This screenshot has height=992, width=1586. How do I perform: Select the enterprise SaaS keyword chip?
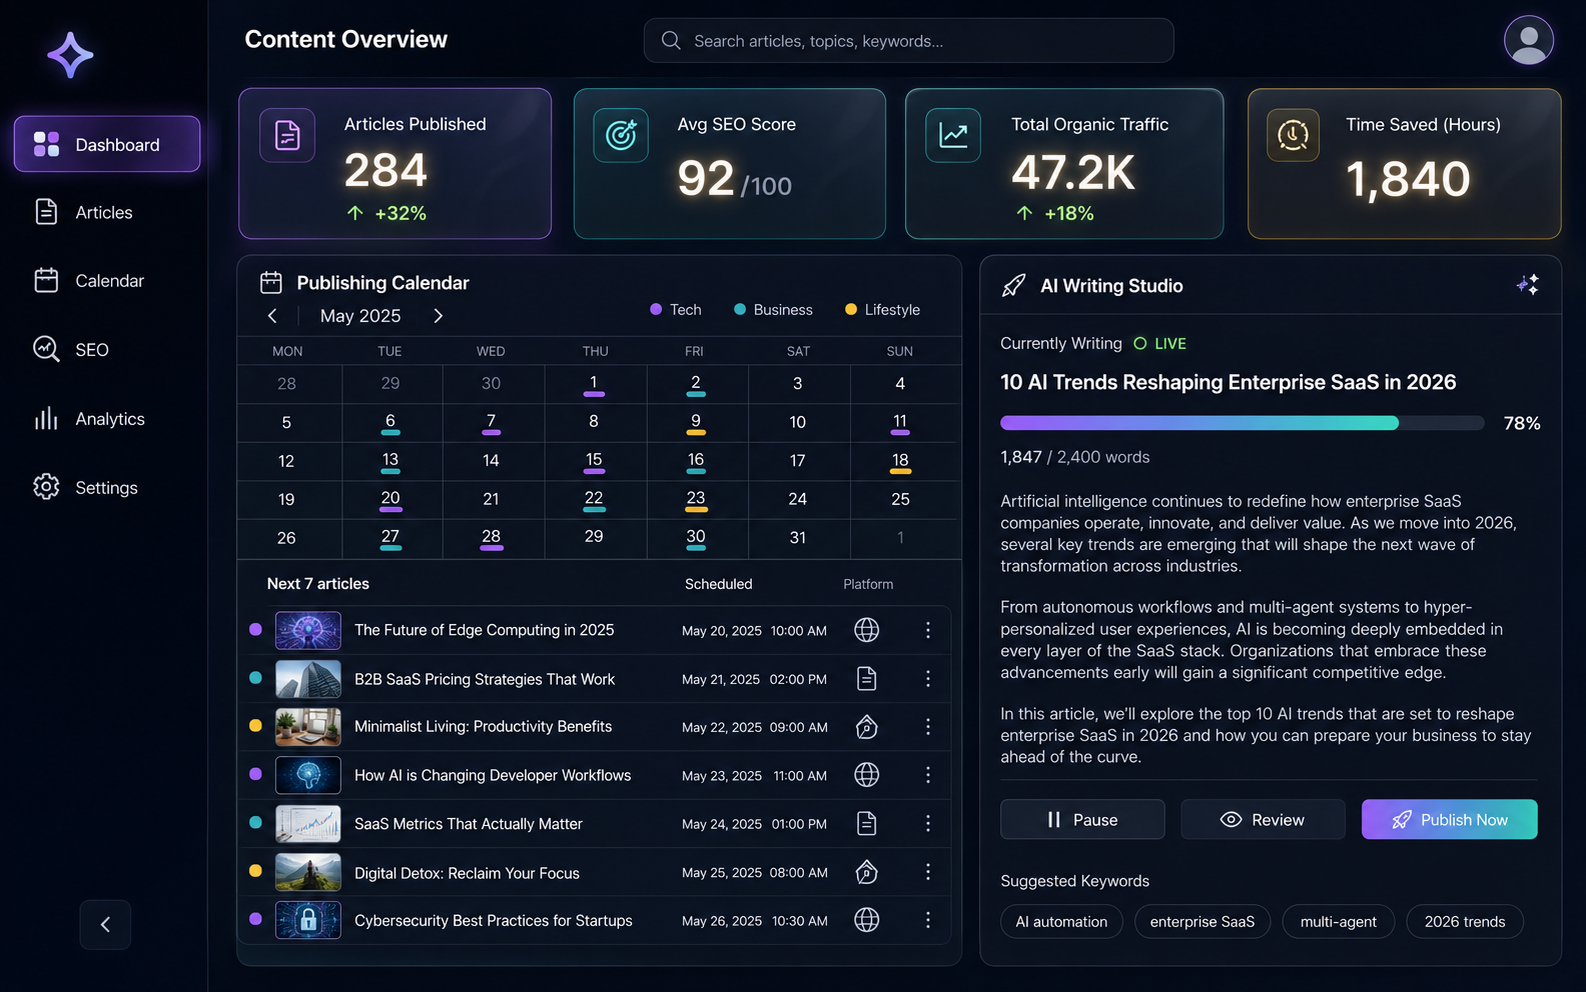coord(1202,921)
